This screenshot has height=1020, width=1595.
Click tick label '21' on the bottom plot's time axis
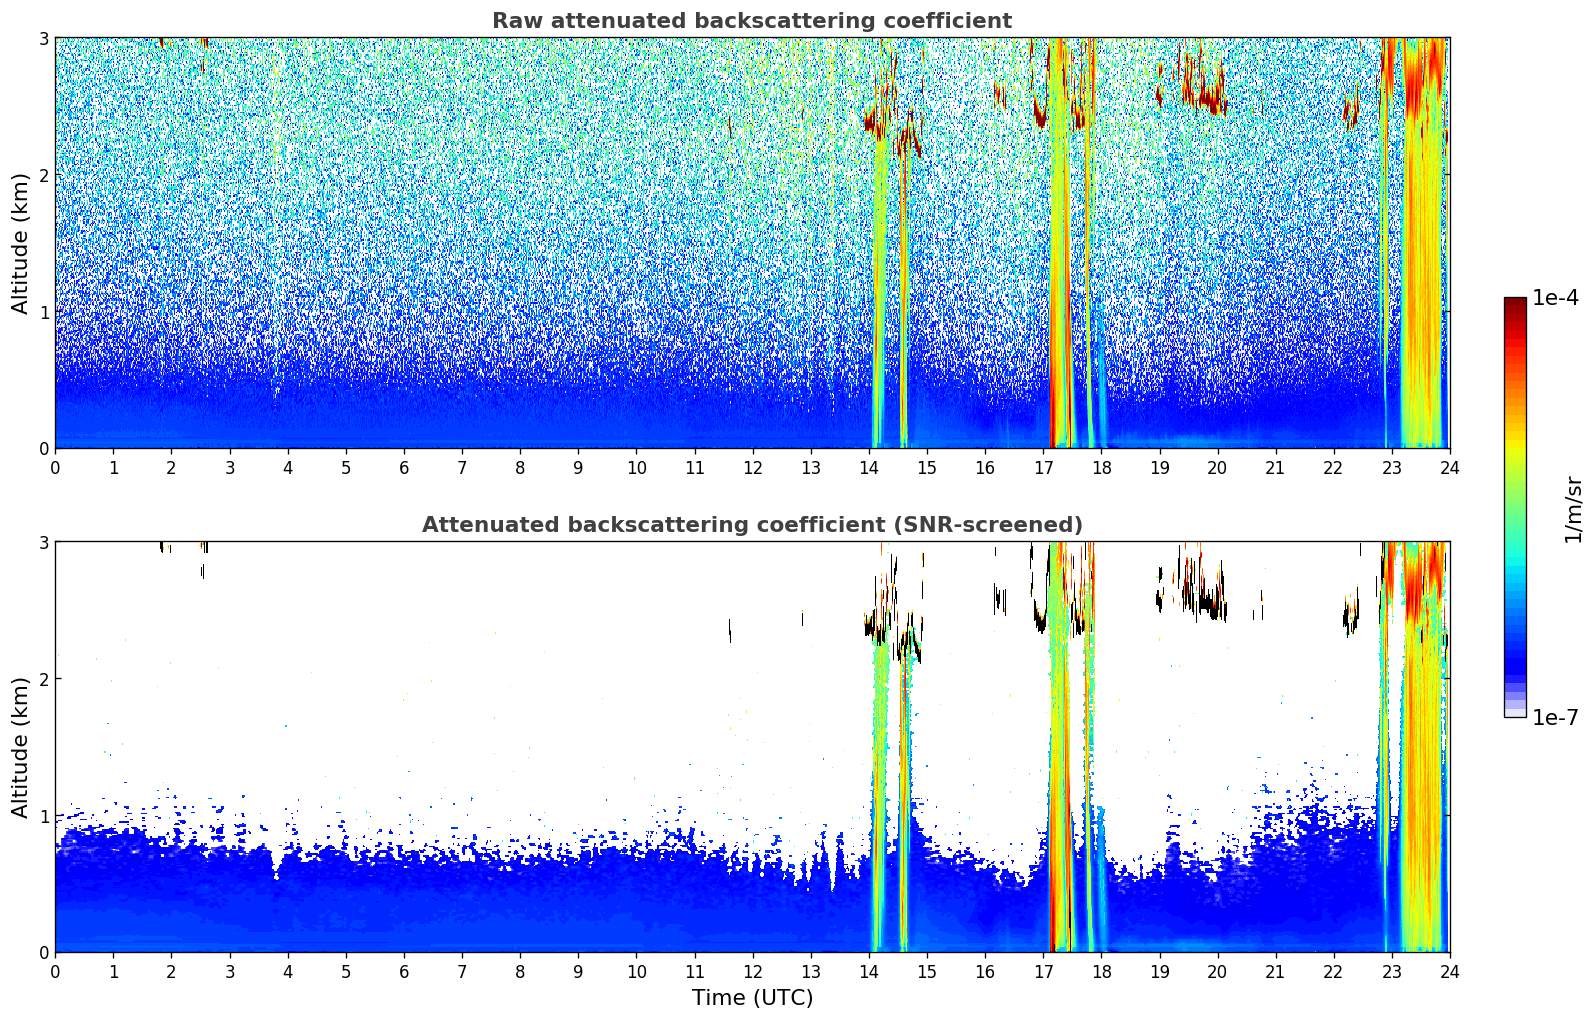point(1275,971)
